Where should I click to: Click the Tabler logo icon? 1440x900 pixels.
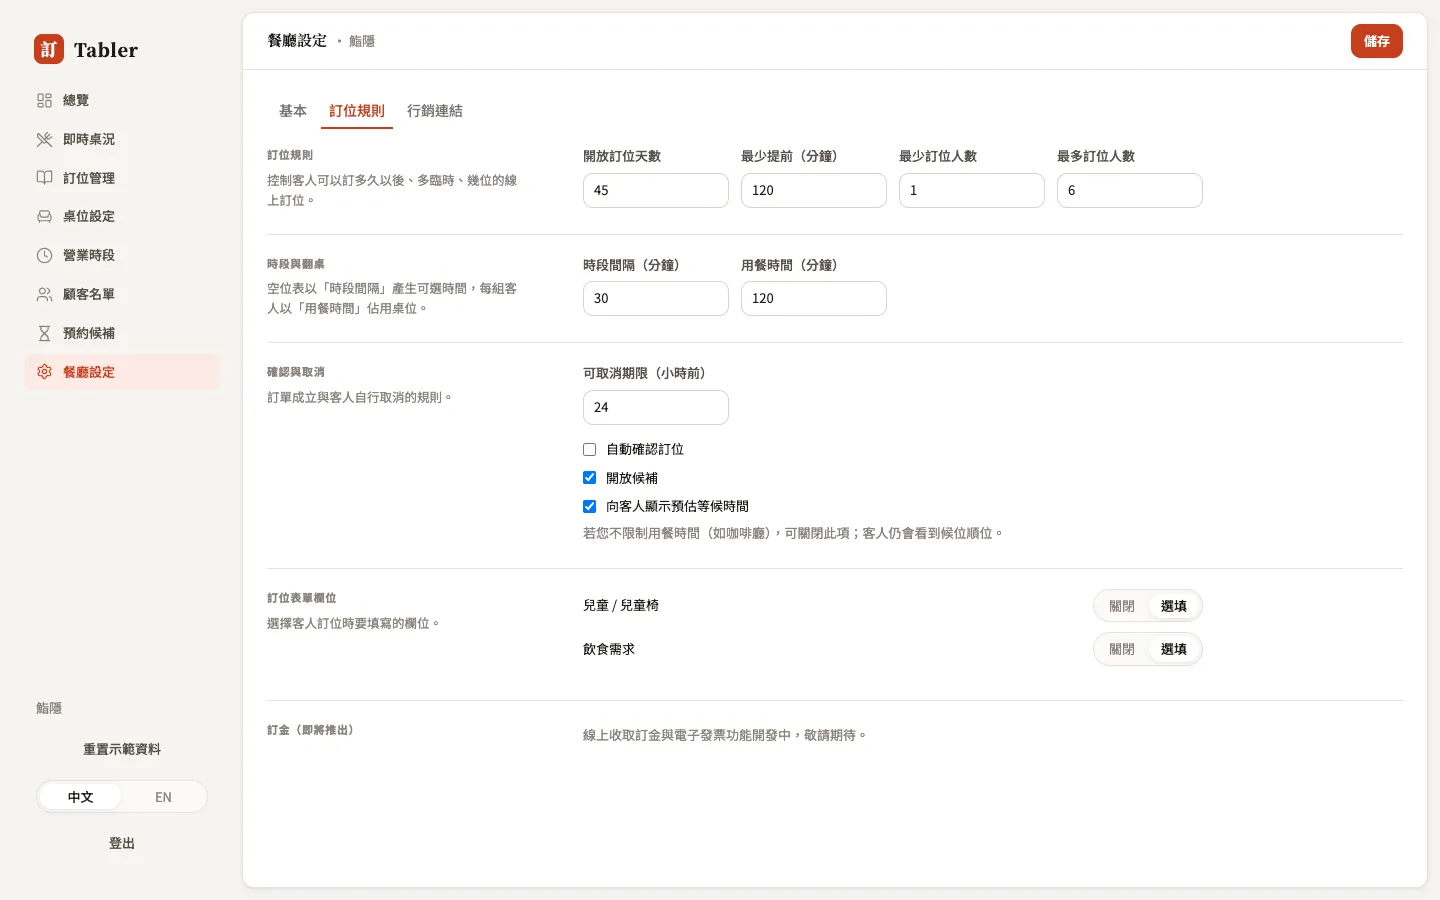pyautogui.click(x=49, y=49)
